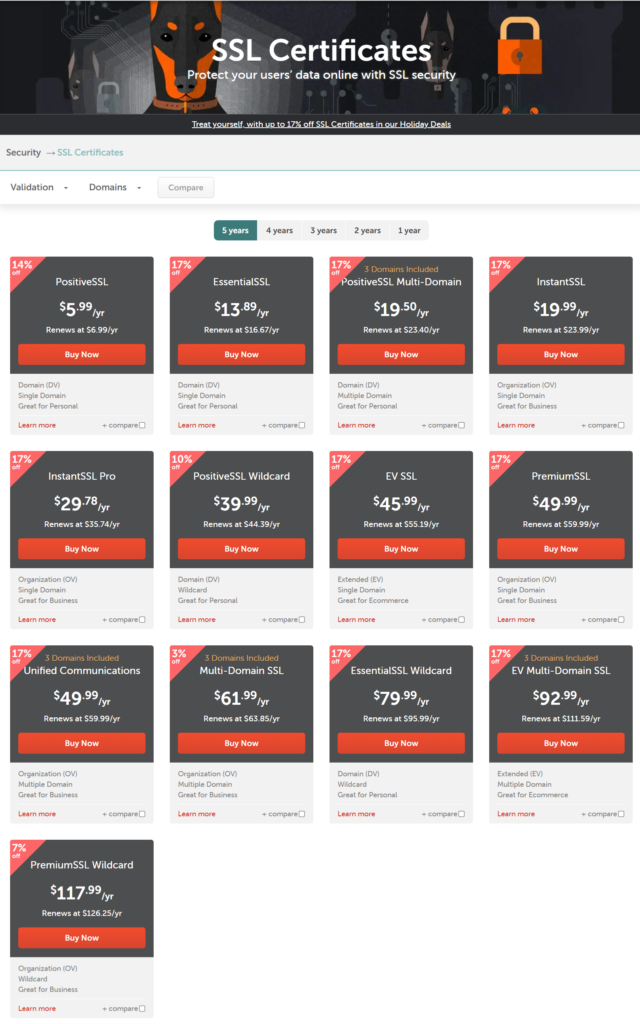
Task: Learn more about EV SSL
Action: pos(357,620)
